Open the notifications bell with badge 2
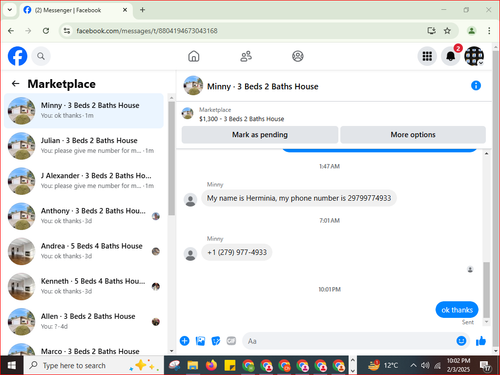 451,56
